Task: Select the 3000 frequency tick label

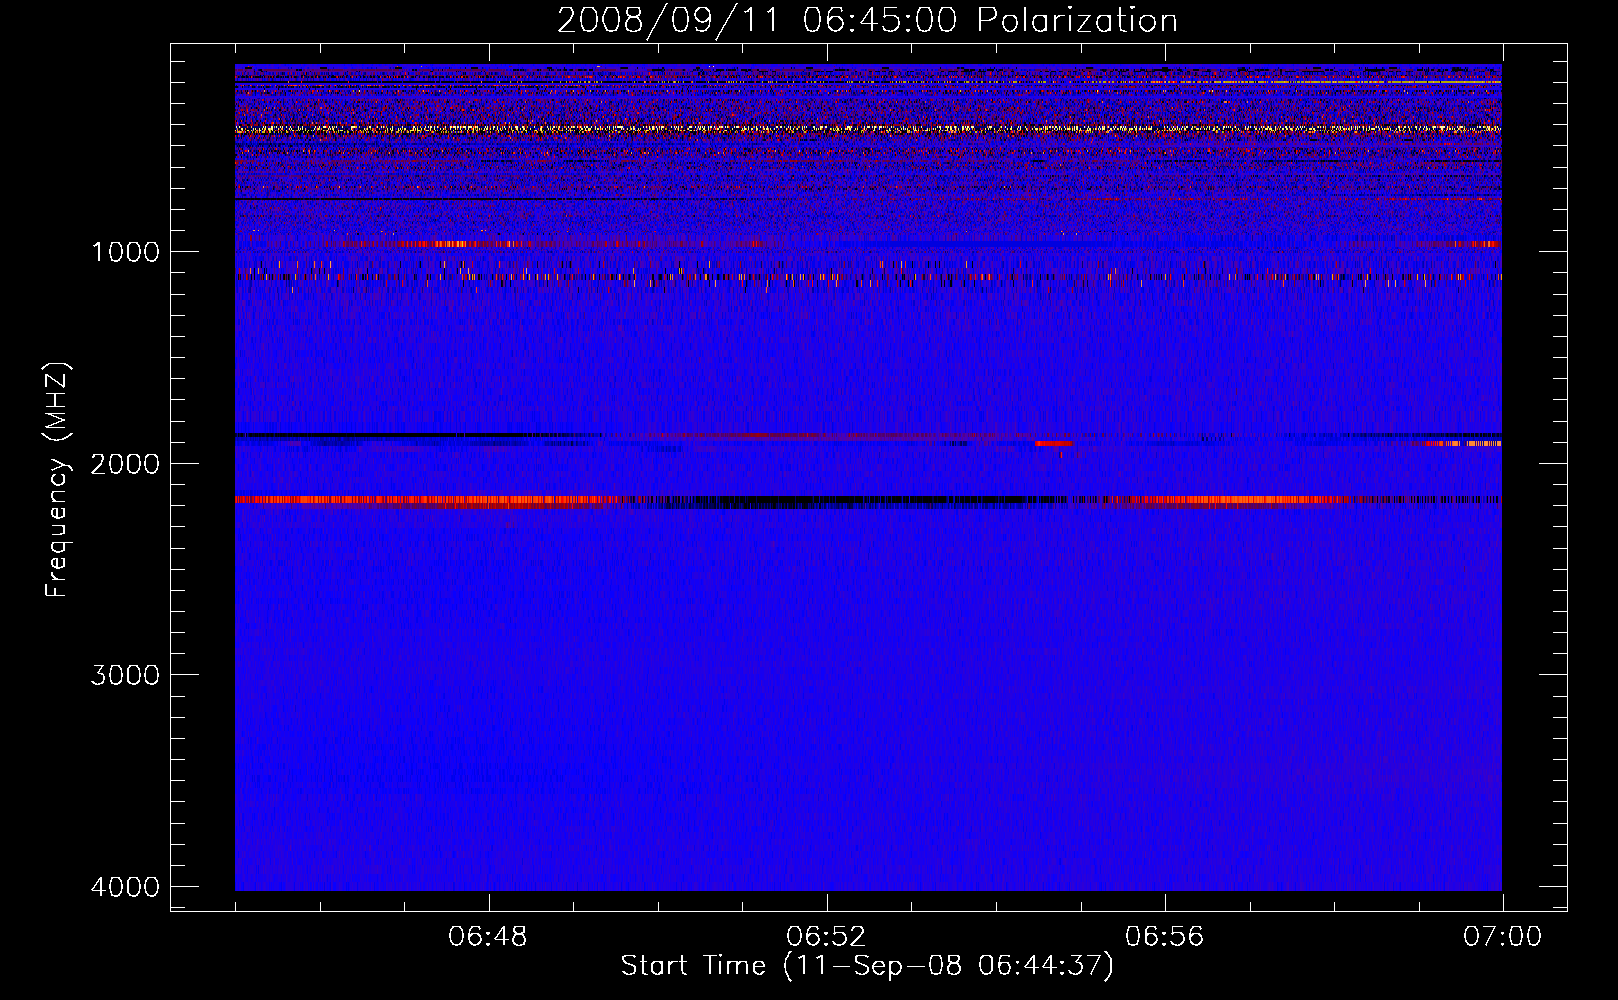Action: (125, 675)
